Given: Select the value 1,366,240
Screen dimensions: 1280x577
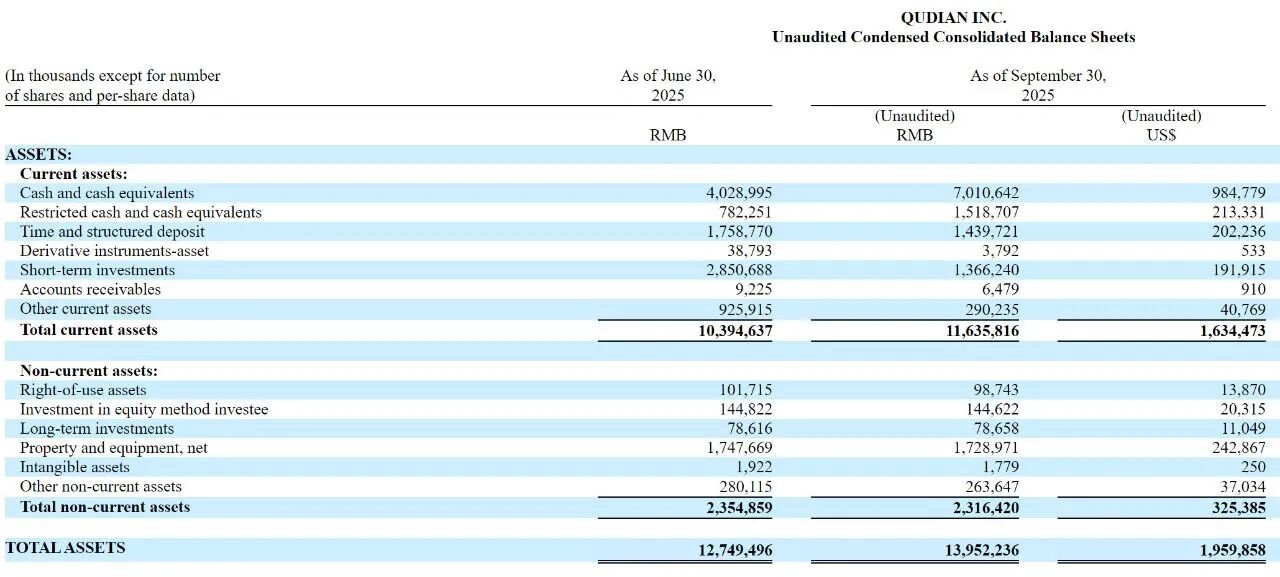Looking at the screenshot, I should pyautogui.click(x=986, y=270).
